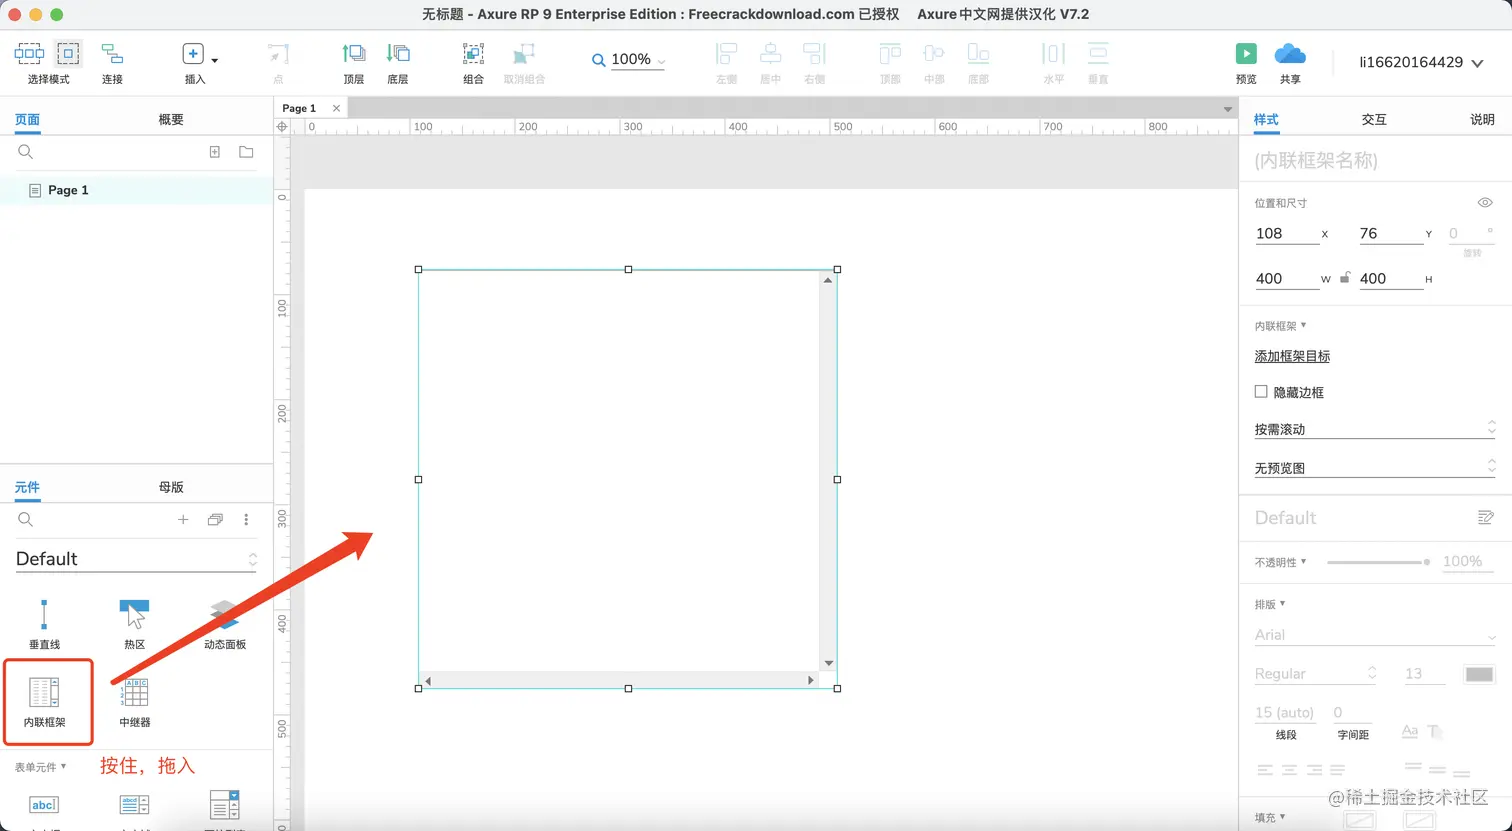The width and height of the screenshot is (1512, 831).
Task: Select the 中继器 repeater widget
Action: 135,701
